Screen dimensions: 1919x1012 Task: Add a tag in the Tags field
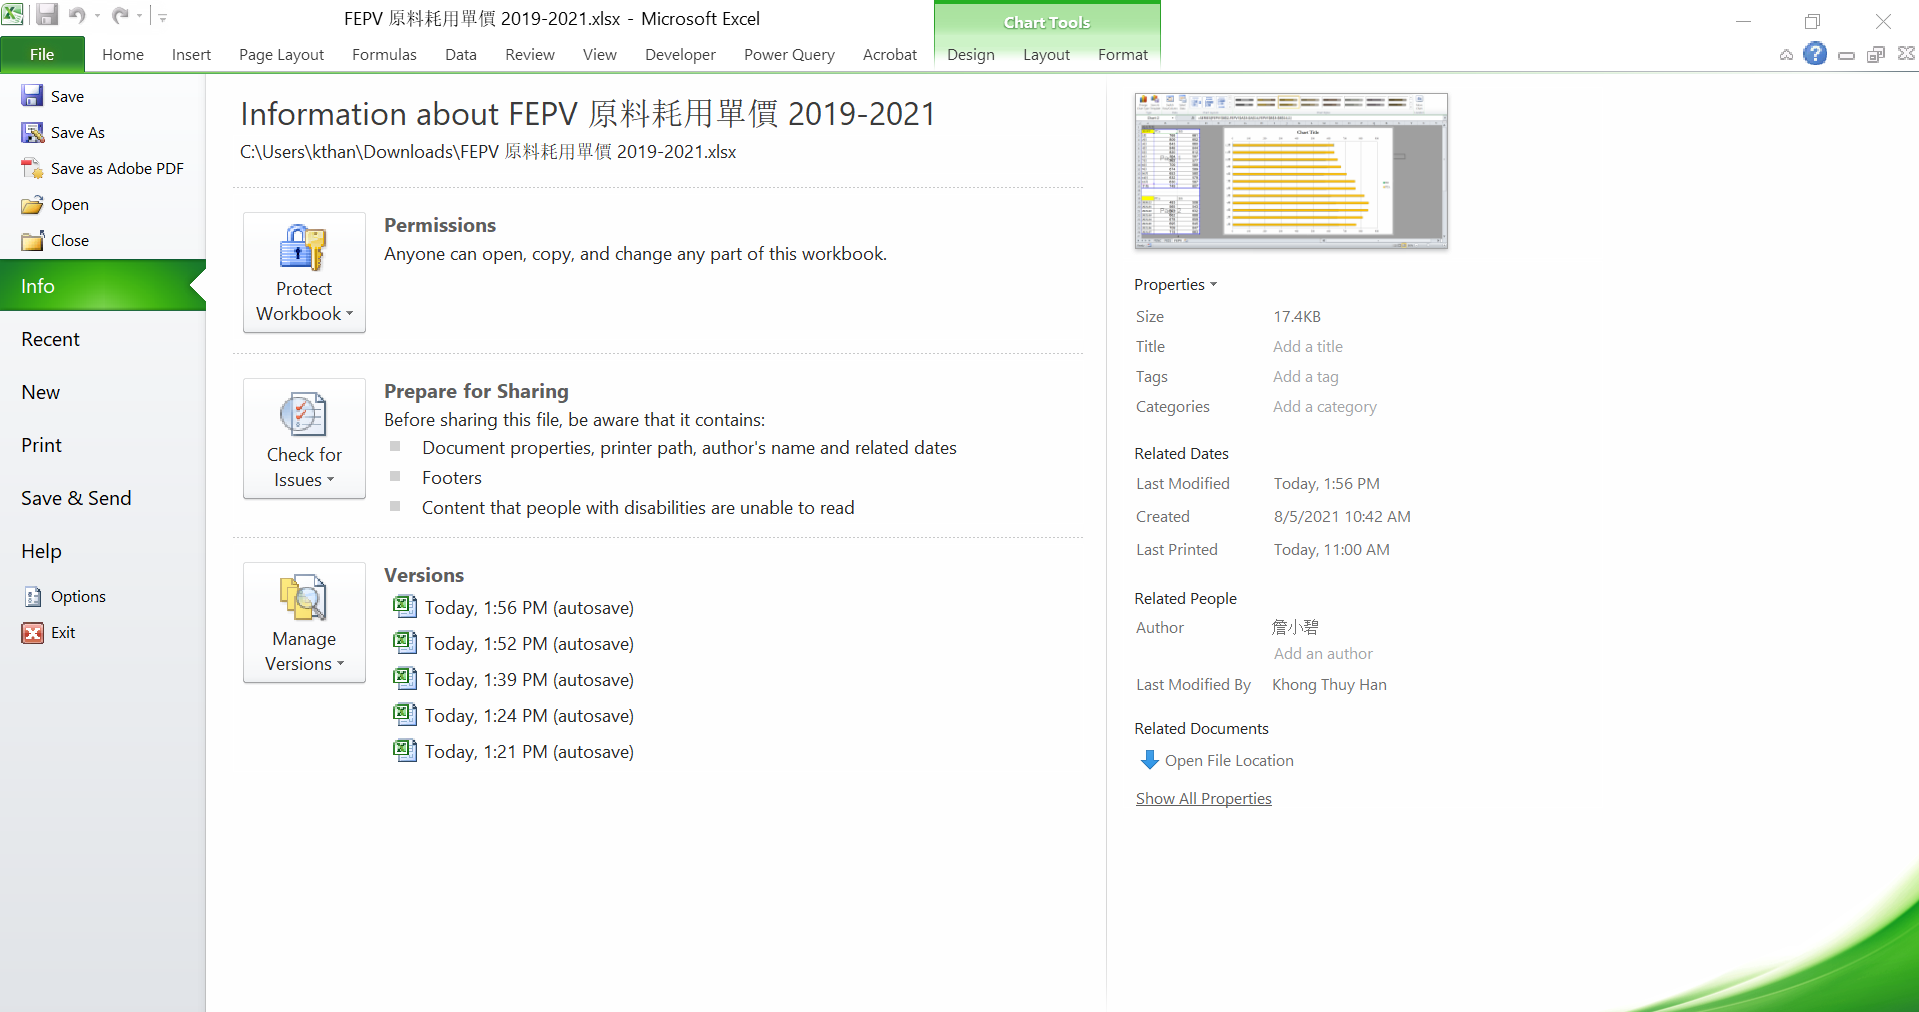click(x=1306, y=376)
